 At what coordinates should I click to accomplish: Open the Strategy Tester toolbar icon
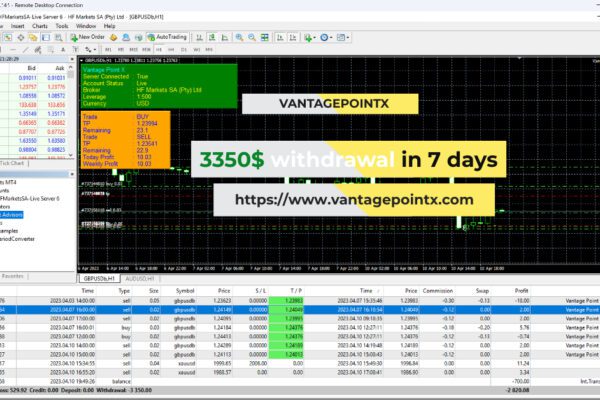(59, 38)
